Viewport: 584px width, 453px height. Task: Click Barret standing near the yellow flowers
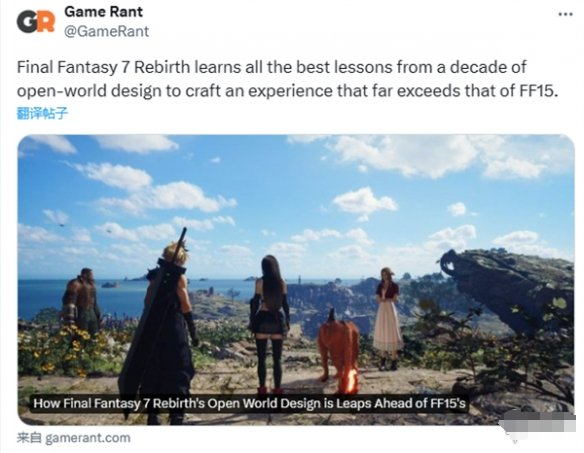tap(80, 300)
